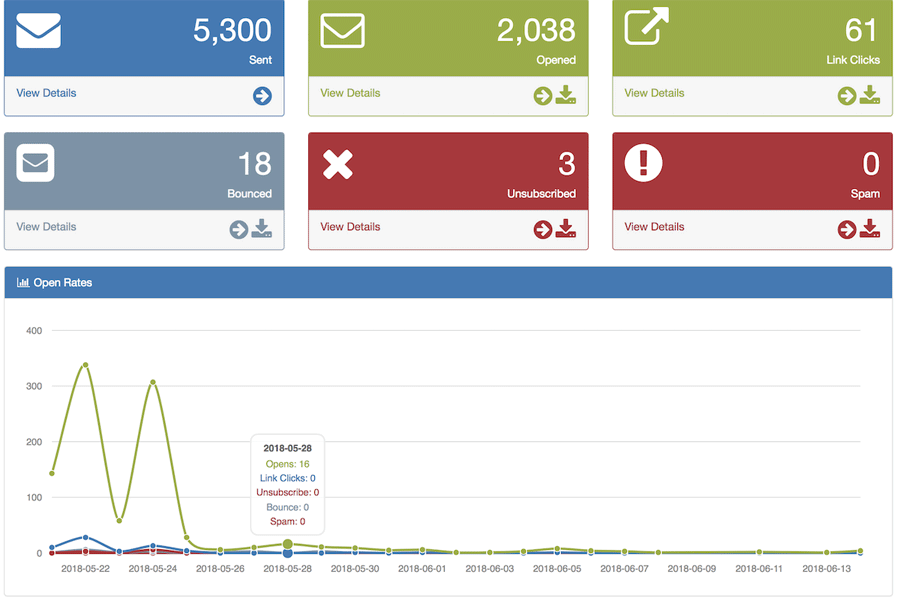Download the Bounced report

(262, 229)
